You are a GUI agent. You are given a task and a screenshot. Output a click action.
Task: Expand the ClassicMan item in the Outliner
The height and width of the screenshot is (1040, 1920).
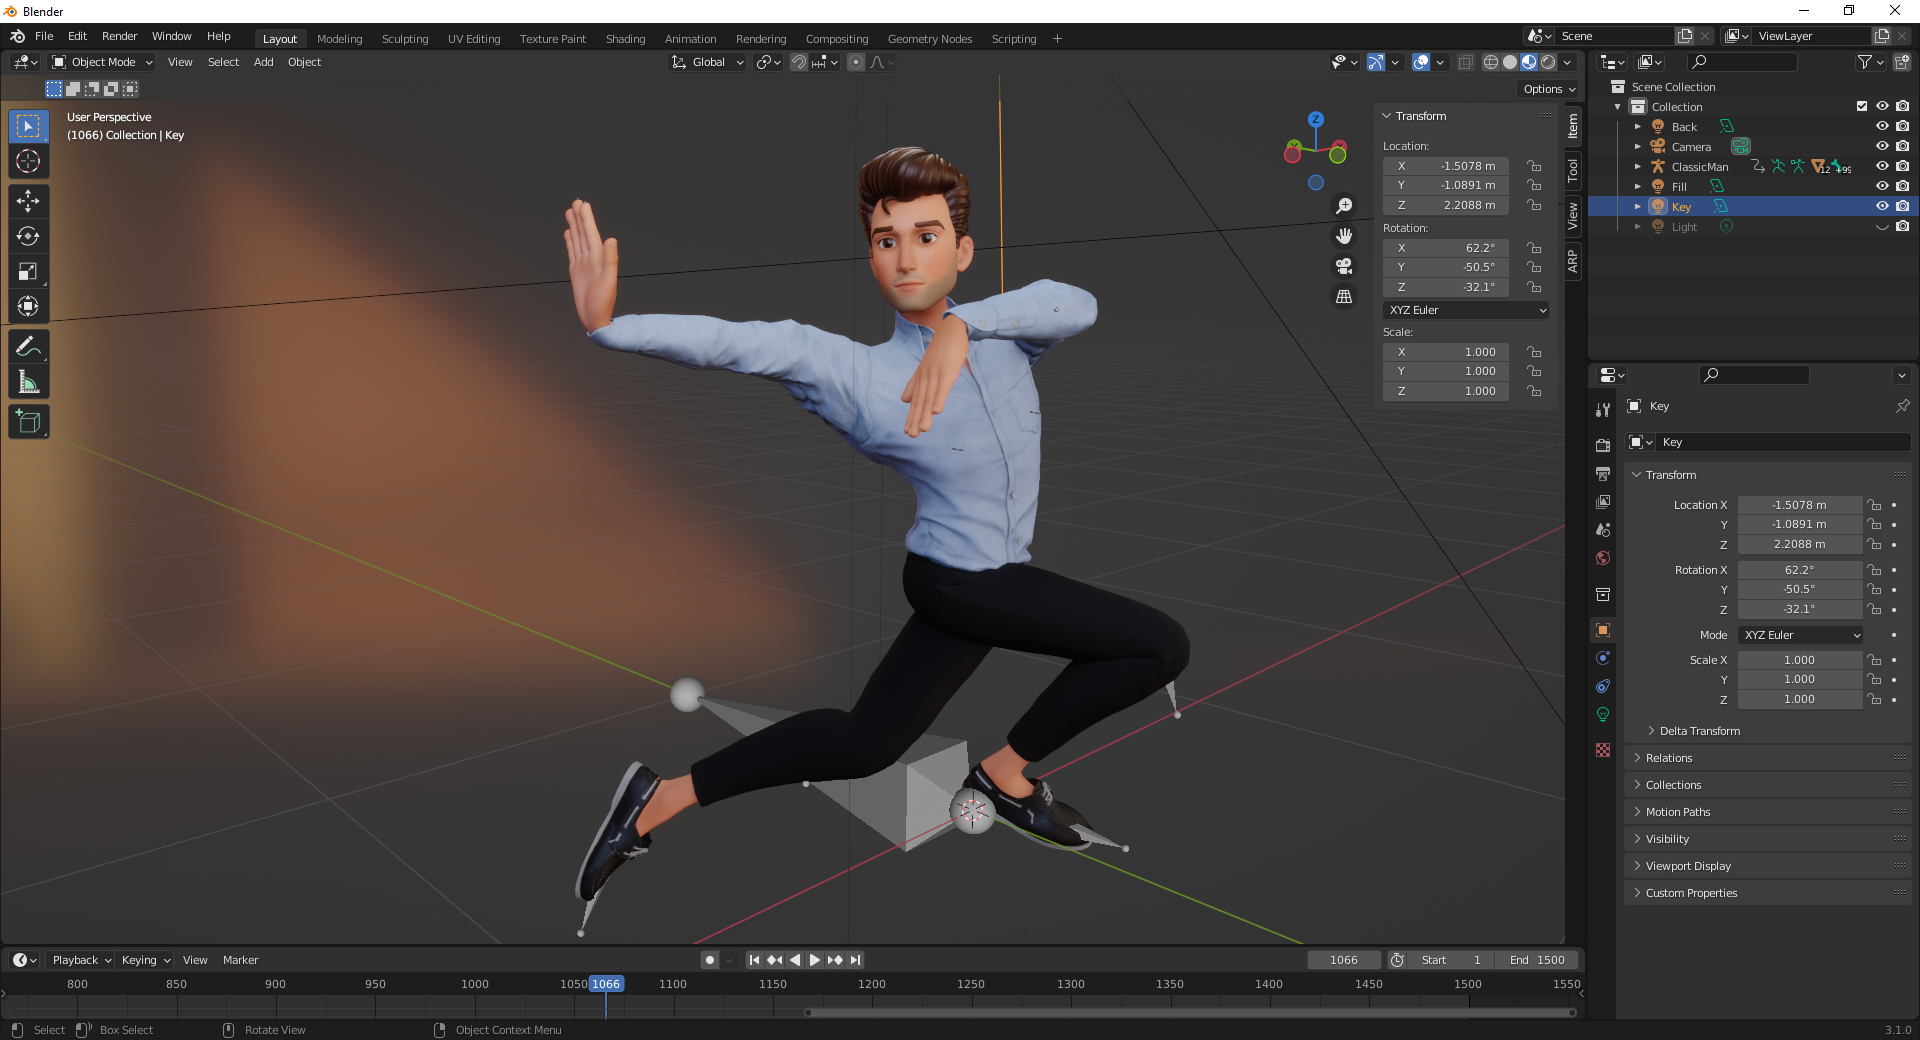1638,166
